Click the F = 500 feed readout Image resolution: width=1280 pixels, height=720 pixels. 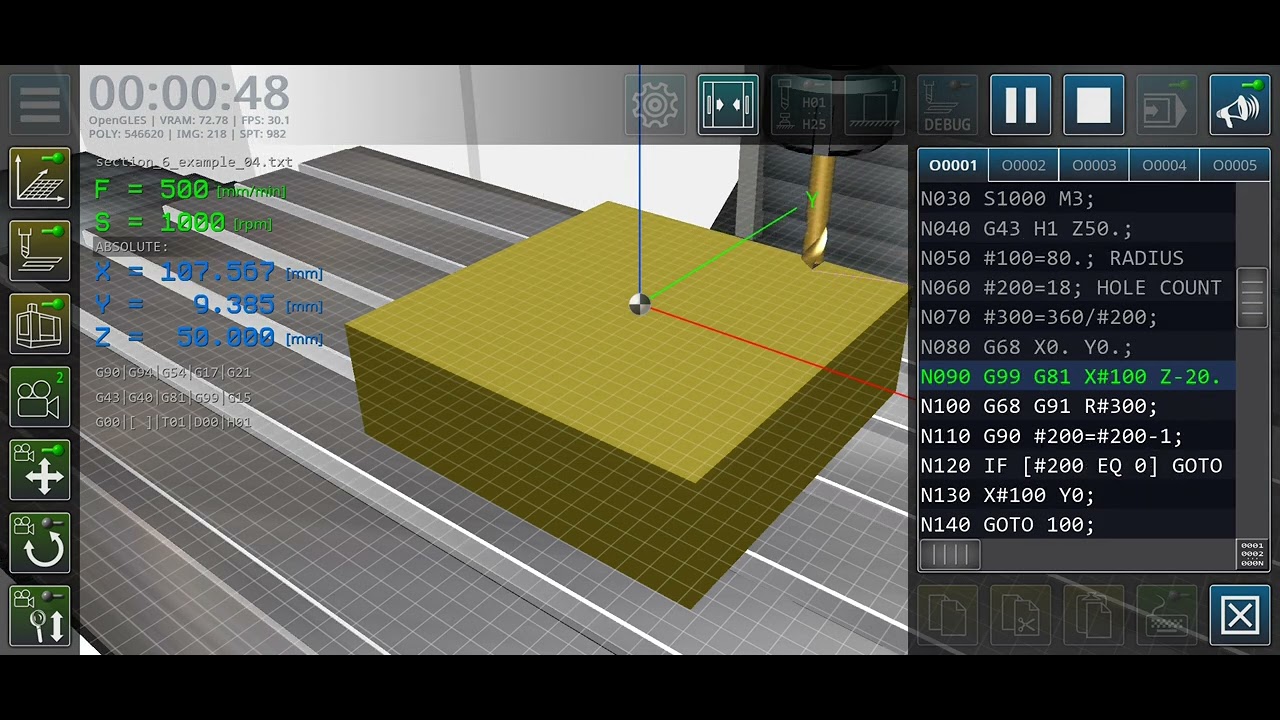(190, 189)
